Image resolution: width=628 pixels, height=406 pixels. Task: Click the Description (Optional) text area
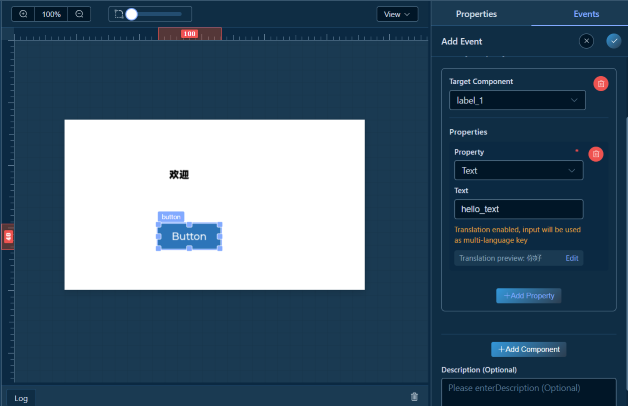coord(529,391)
